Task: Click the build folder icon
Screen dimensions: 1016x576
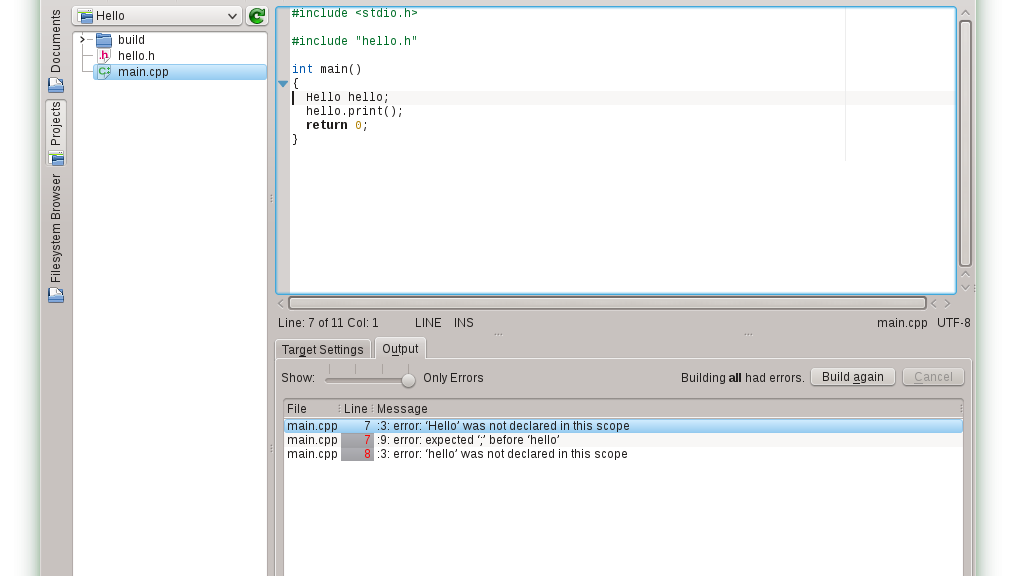Action: [x=104, y=40]
